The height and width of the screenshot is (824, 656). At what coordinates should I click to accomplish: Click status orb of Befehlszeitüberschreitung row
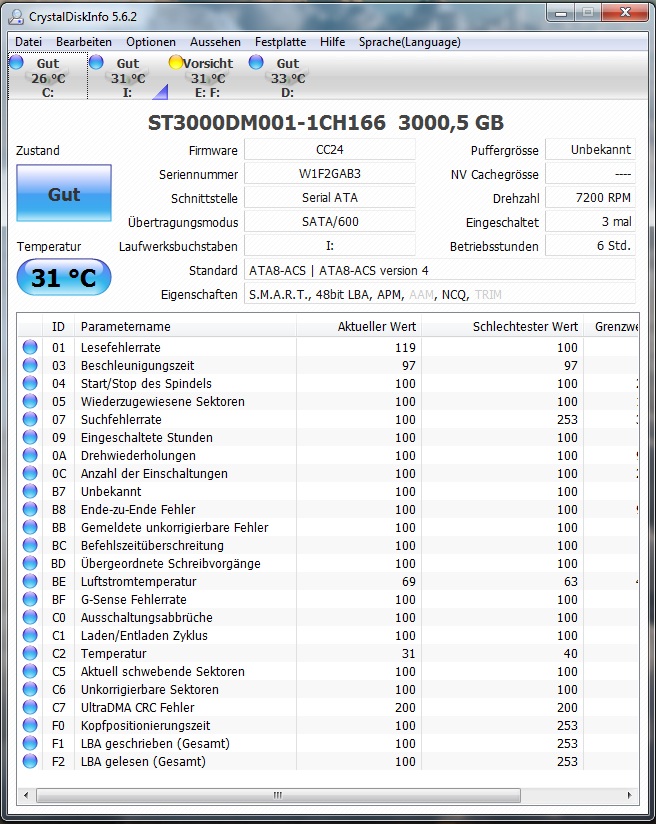(x=30, y=545)
